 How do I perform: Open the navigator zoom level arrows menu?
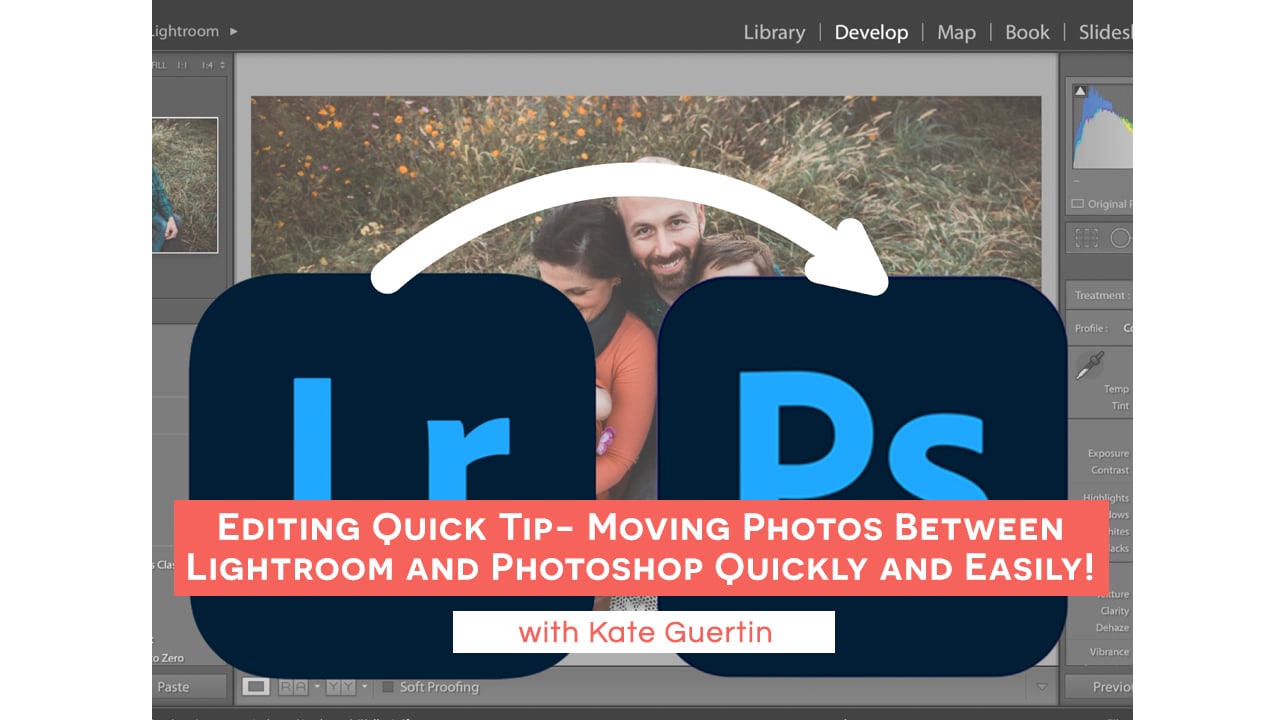pyautogui.click(x=222, y=65)
